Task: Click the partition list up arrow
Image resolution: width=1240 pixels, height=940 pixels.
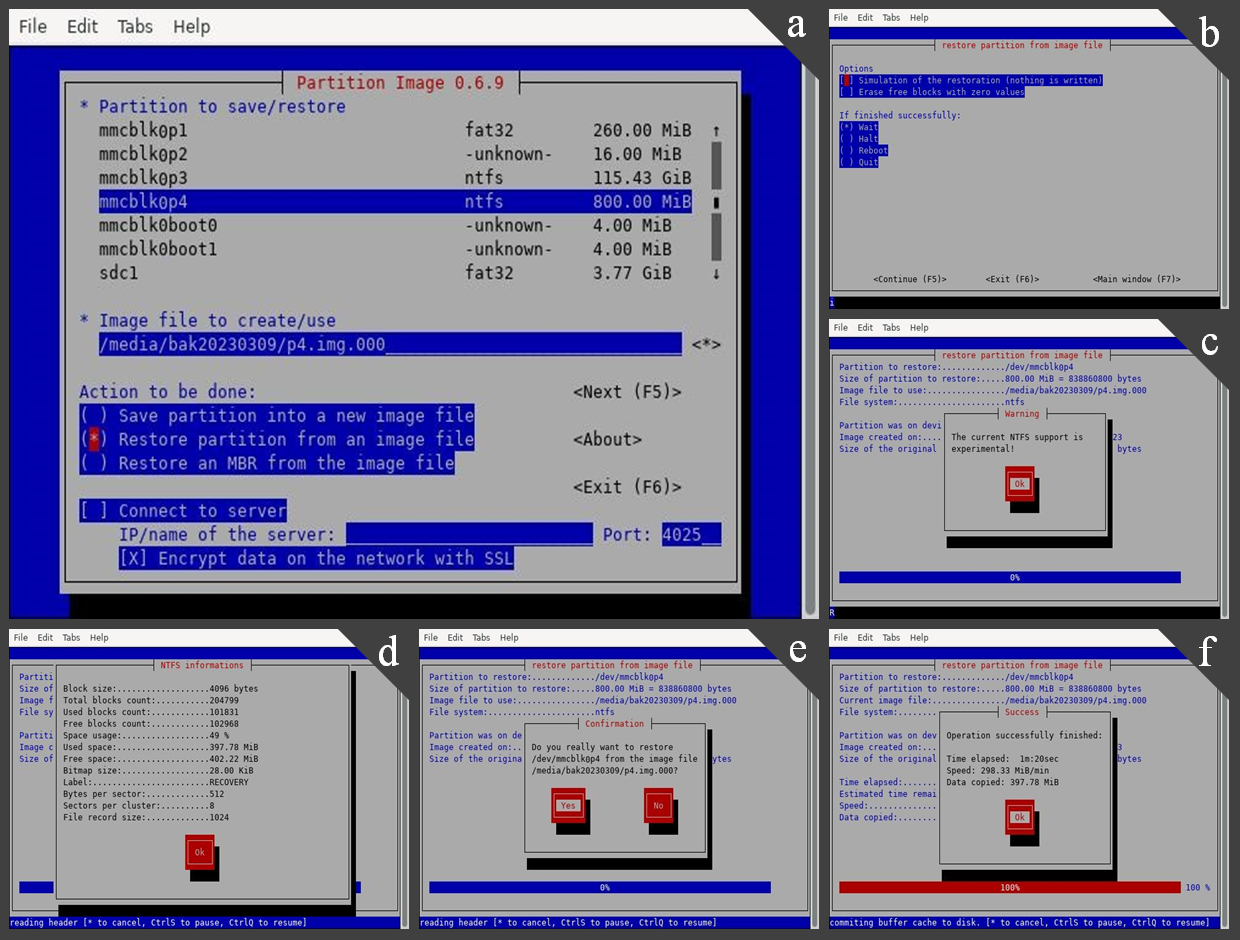Action: pyautogui.click(x=715, y=131)
